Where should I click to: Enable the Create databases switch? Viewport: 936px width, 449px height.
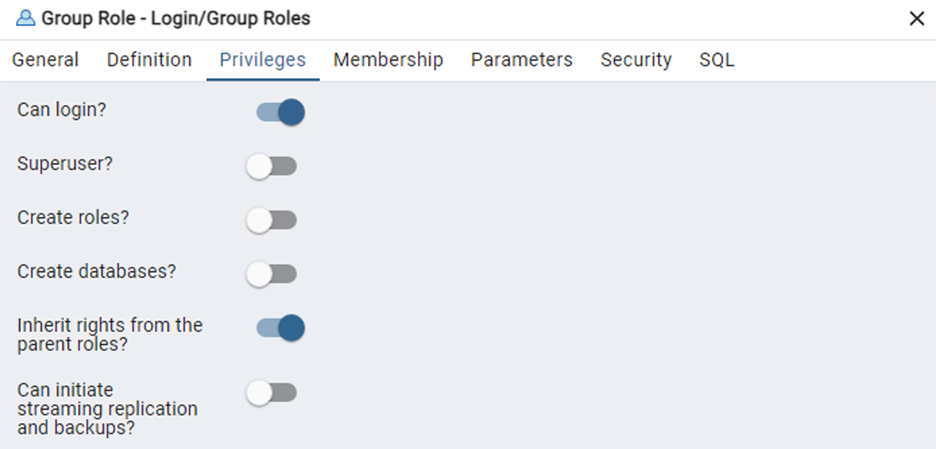point(272,273)
